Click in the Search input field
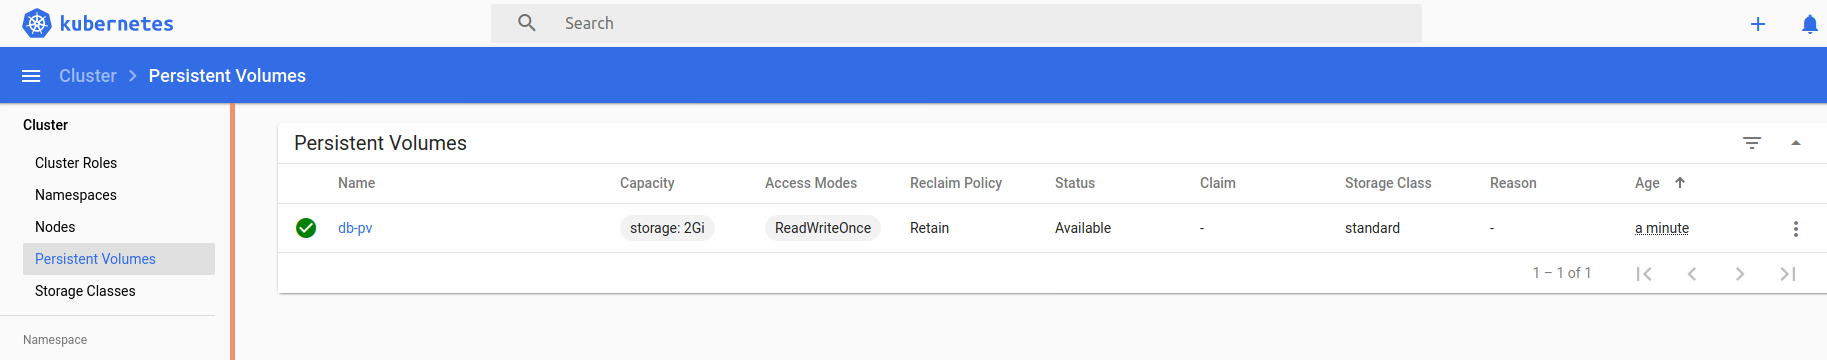Screen dimensions: 1827x360 988,23
